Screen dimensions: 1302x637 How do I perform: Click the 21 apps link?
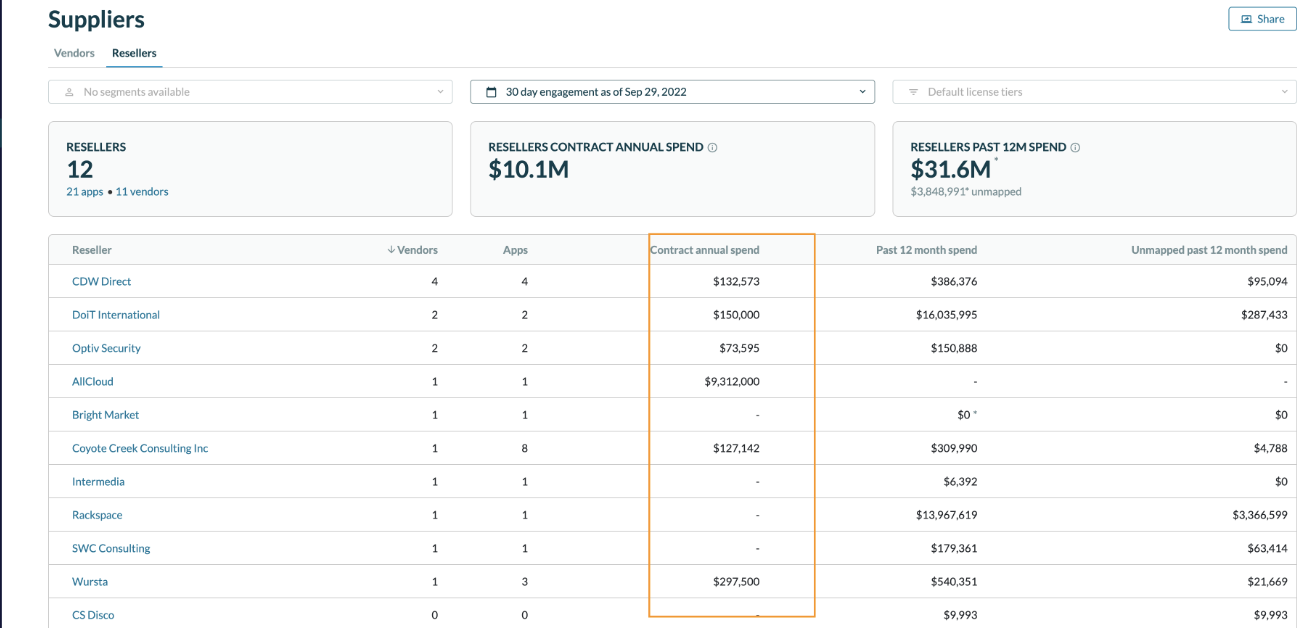click(x=85, y=191)
